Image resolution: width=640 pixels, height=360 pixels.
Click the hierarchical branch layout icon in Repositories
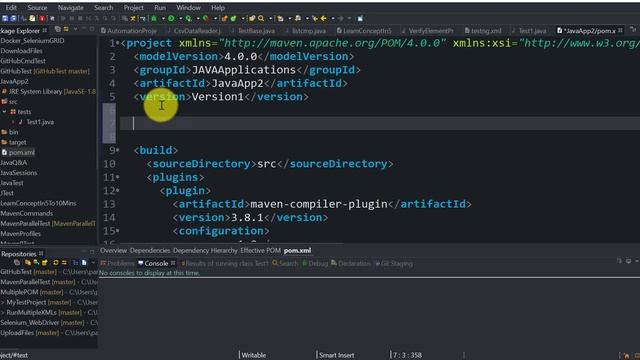(x=76, y=262)
